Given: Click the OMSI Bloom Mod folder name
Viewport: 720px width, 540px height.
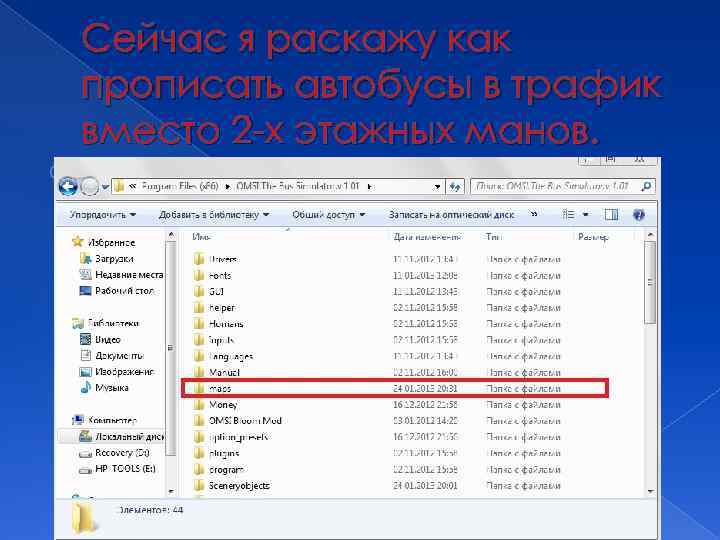Looking at the screenshot, I should click(x=245, y=421).
